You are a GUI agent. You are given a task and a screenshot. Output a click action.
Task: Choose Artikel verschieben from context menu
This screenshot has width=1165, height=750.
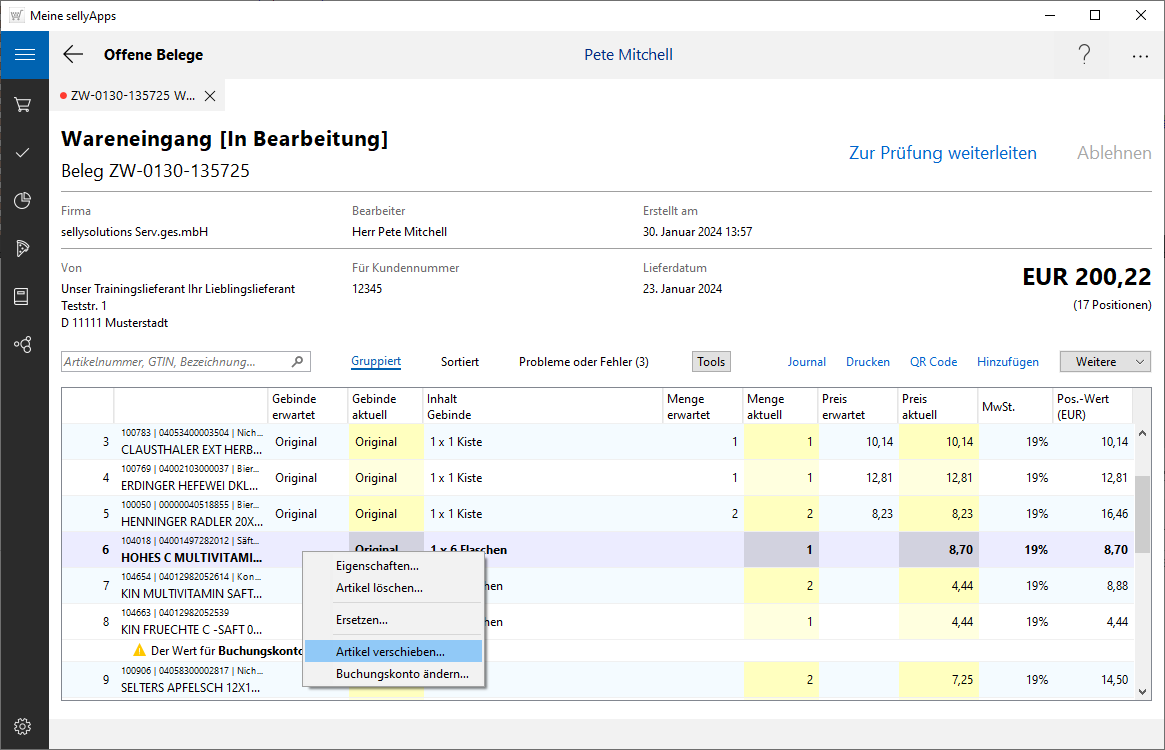tap(390, 651)
